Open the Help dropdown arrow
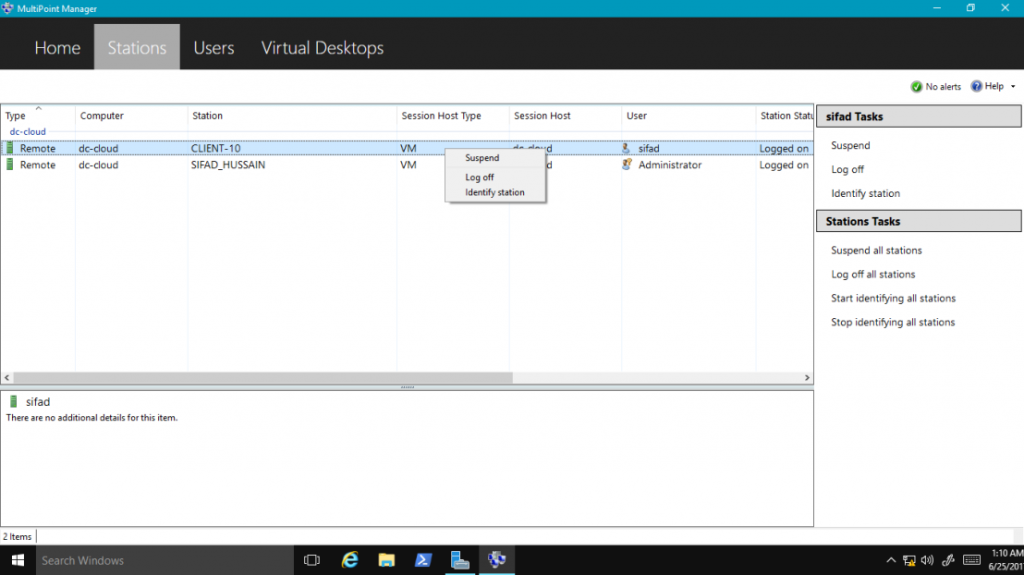The height and width of the screenshot is (575, 1024). point(1013,86)
